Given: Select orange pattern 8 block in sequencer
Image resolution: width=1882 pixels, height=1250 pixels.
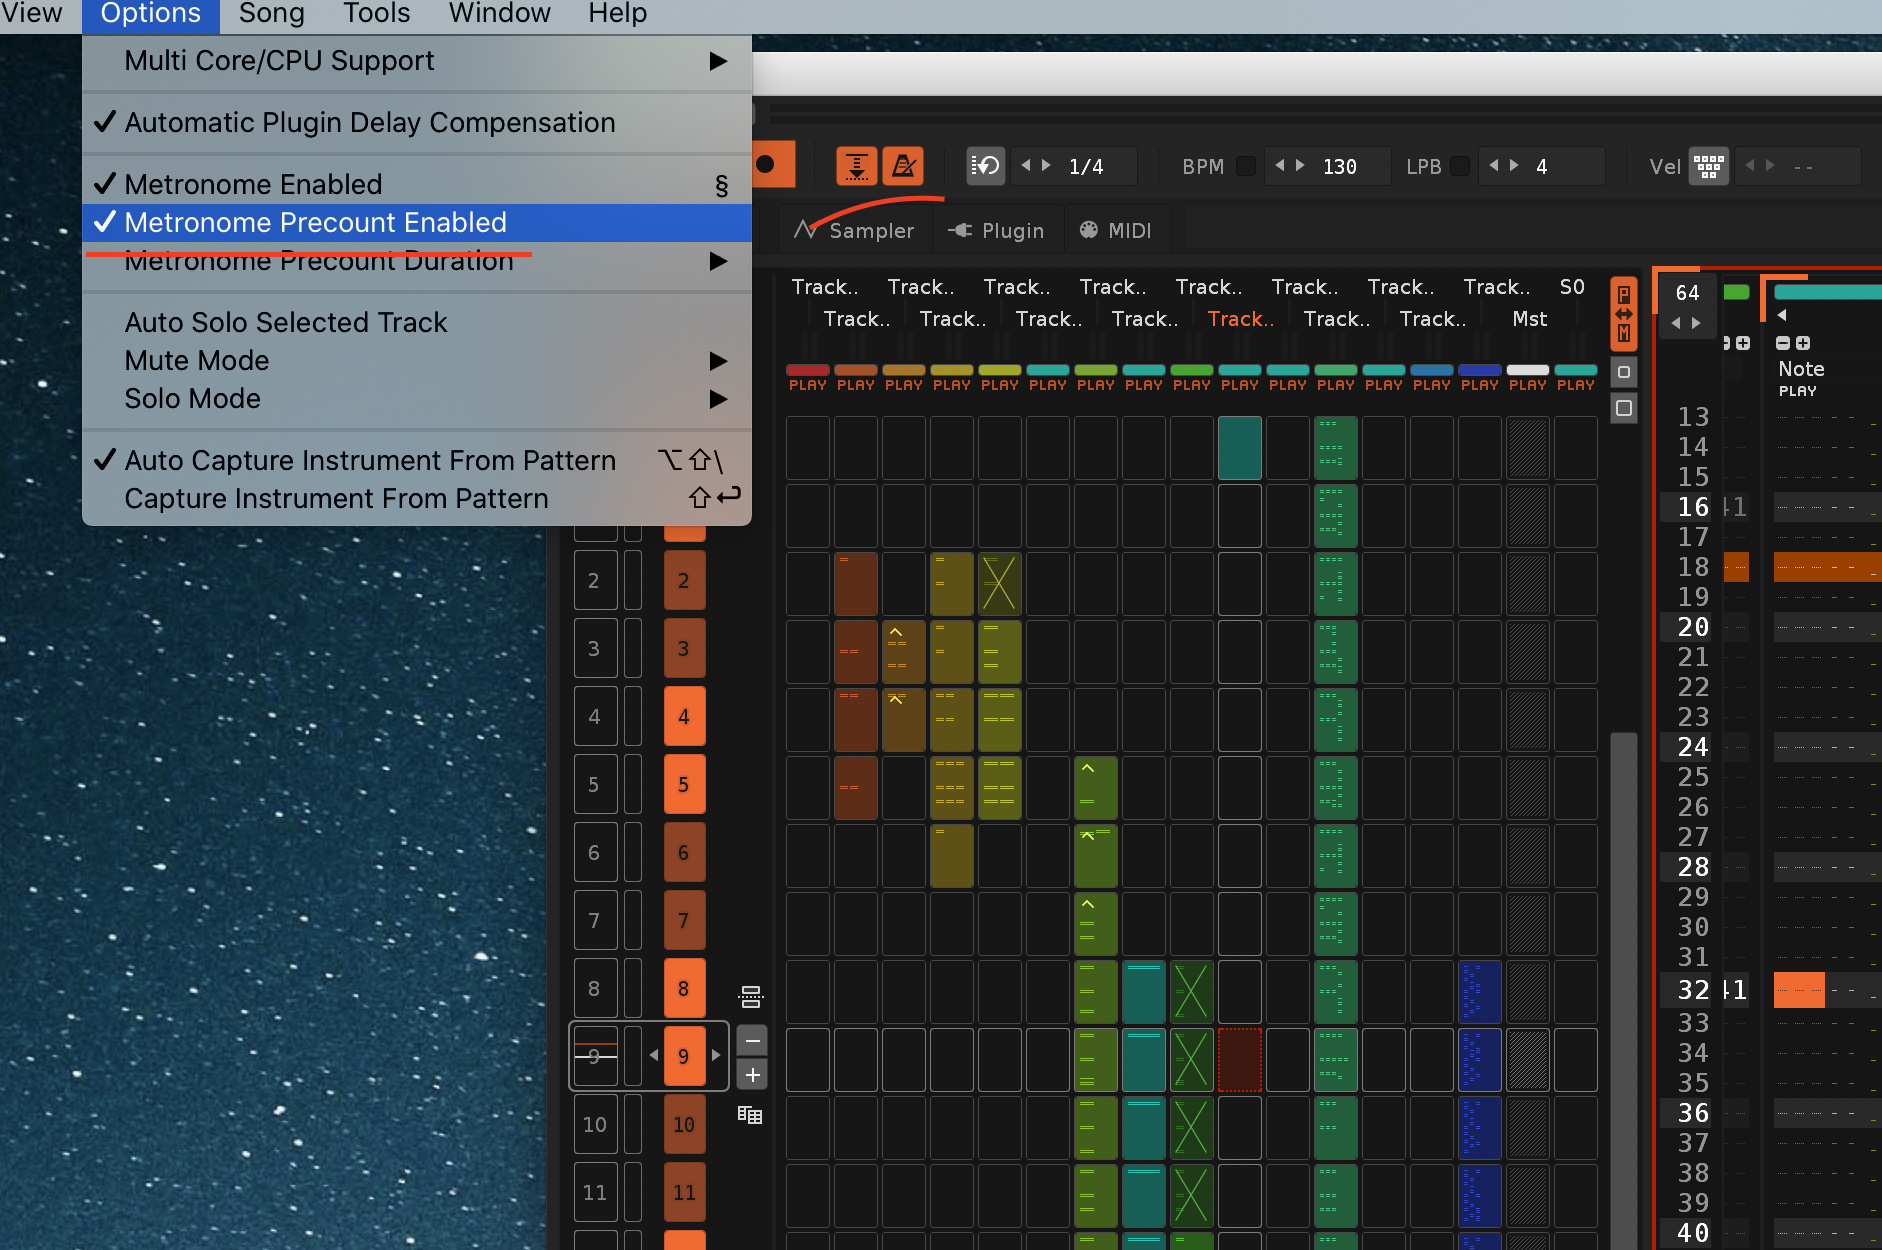Looking at the screenshot, I should point(684,988).
